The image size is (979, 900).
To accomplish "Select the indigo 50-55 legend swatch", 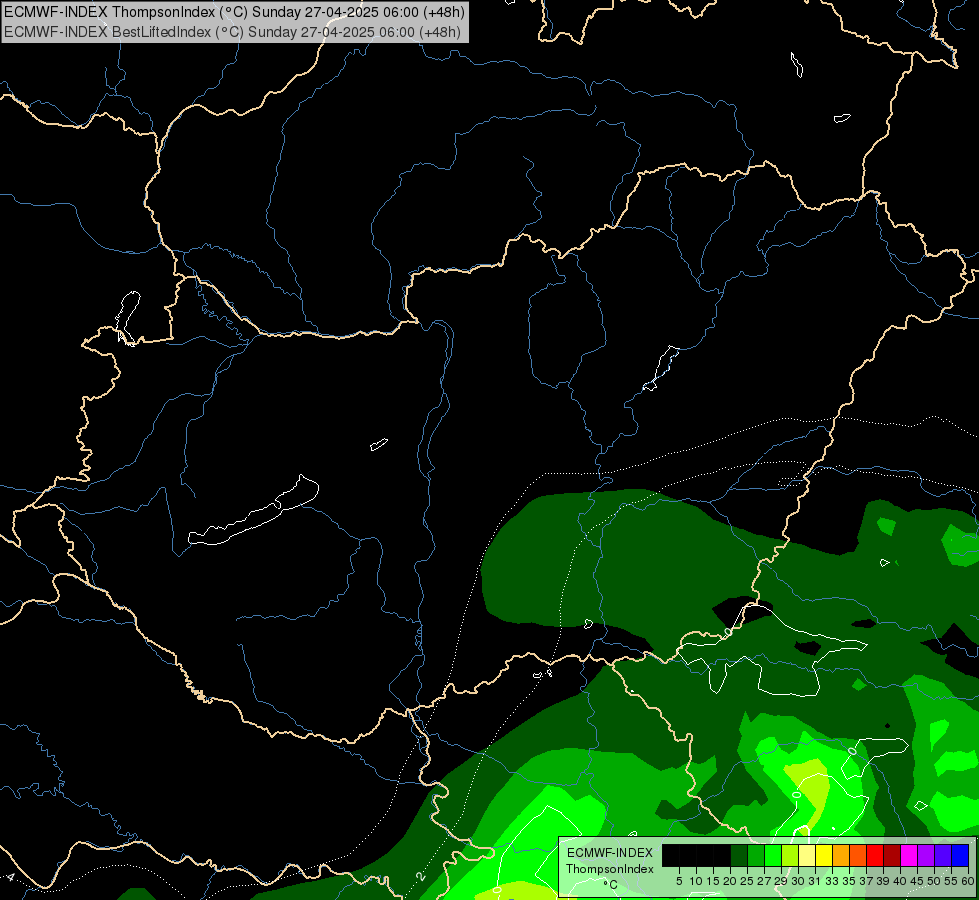I will (943, 855).
